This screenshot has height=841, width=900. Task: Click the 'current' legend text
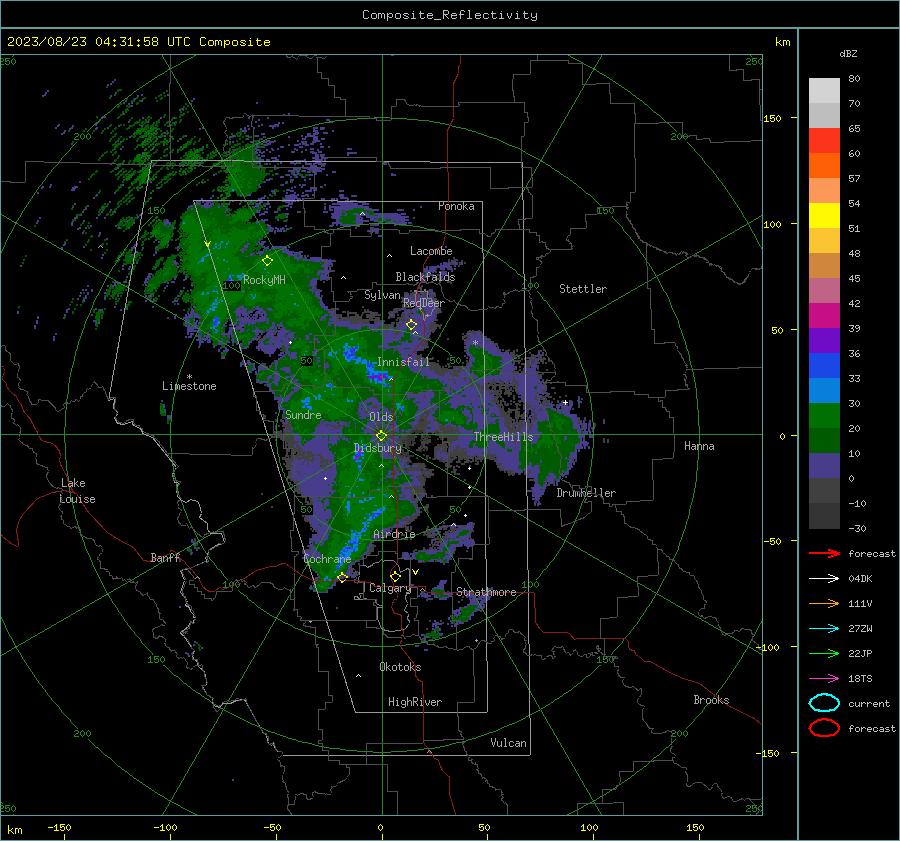869,704
